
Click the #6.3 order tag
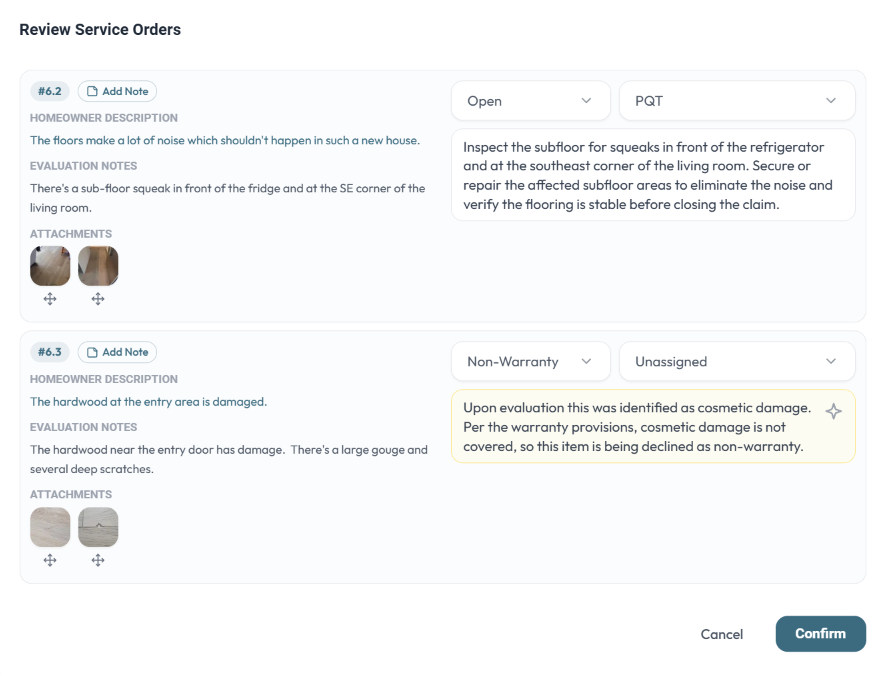point(50,352)
